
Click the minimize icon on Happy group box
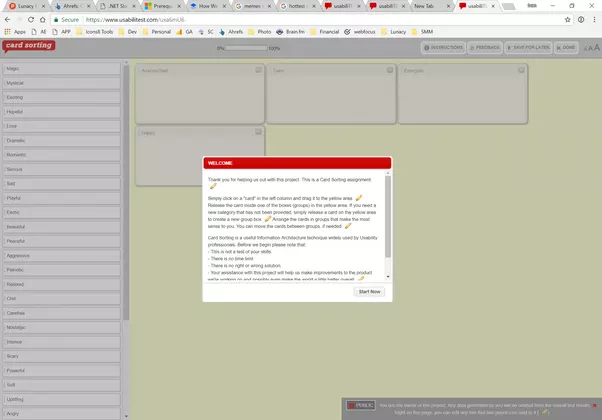(x=258, y=132)
